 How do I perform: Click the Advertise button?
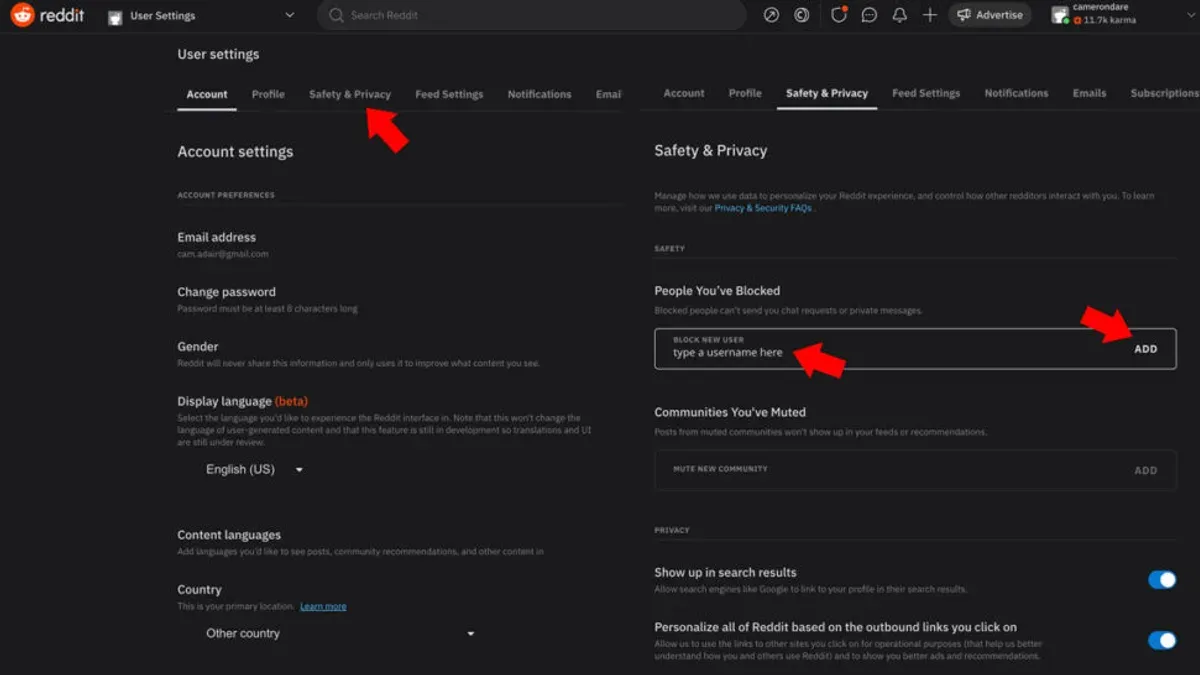coord(990,15)
